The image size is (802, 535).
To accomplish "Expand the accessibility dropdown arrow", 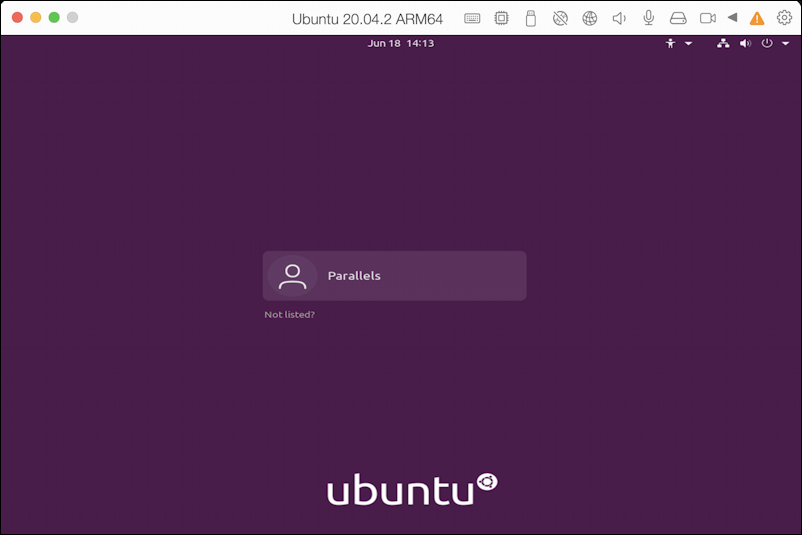I will (688, 43).
